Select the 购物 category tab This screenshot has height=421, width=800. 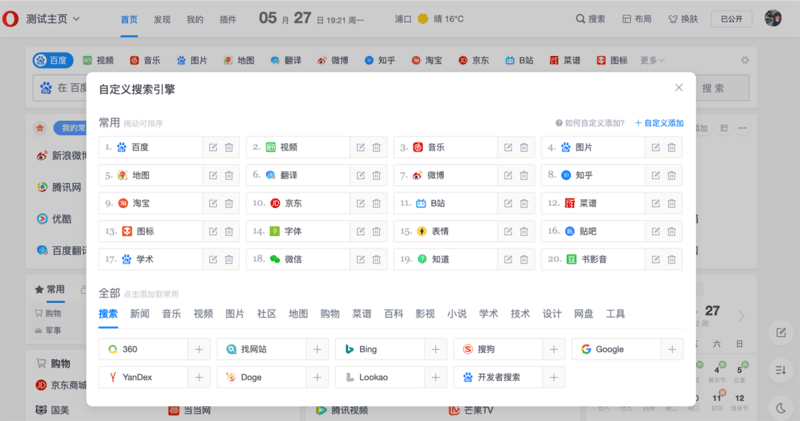pos(330,314)
